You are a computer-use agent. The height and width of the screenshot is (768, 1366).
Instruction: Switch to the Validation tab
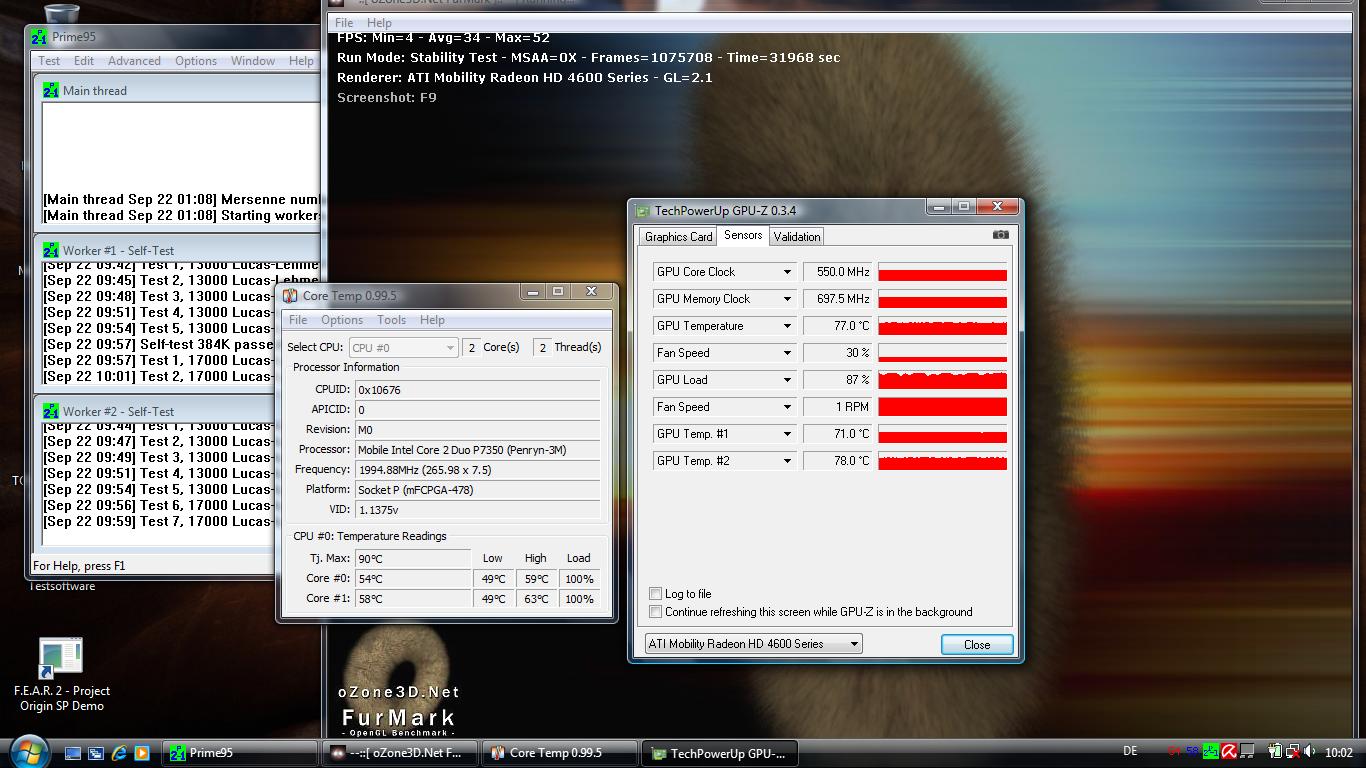(x=797, y=237)
